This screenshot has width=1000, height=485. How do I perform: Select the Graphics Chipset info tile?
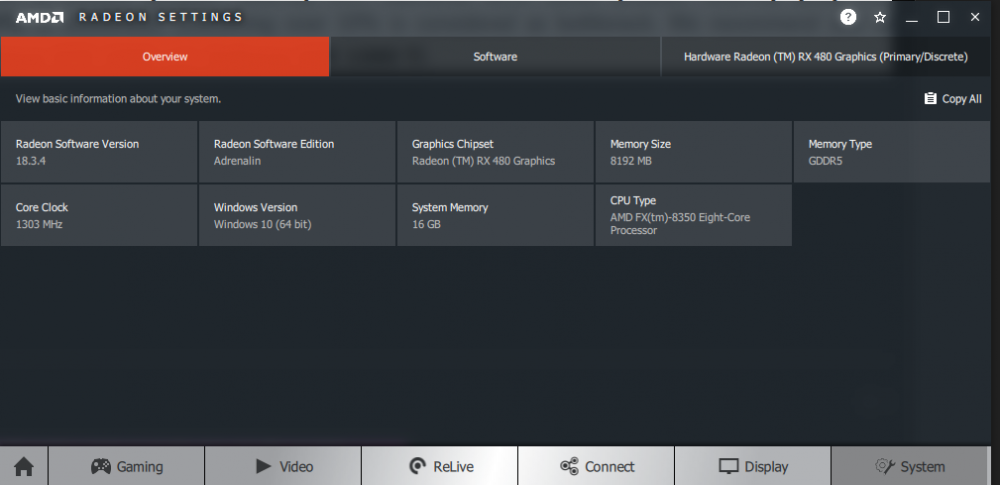495,152
